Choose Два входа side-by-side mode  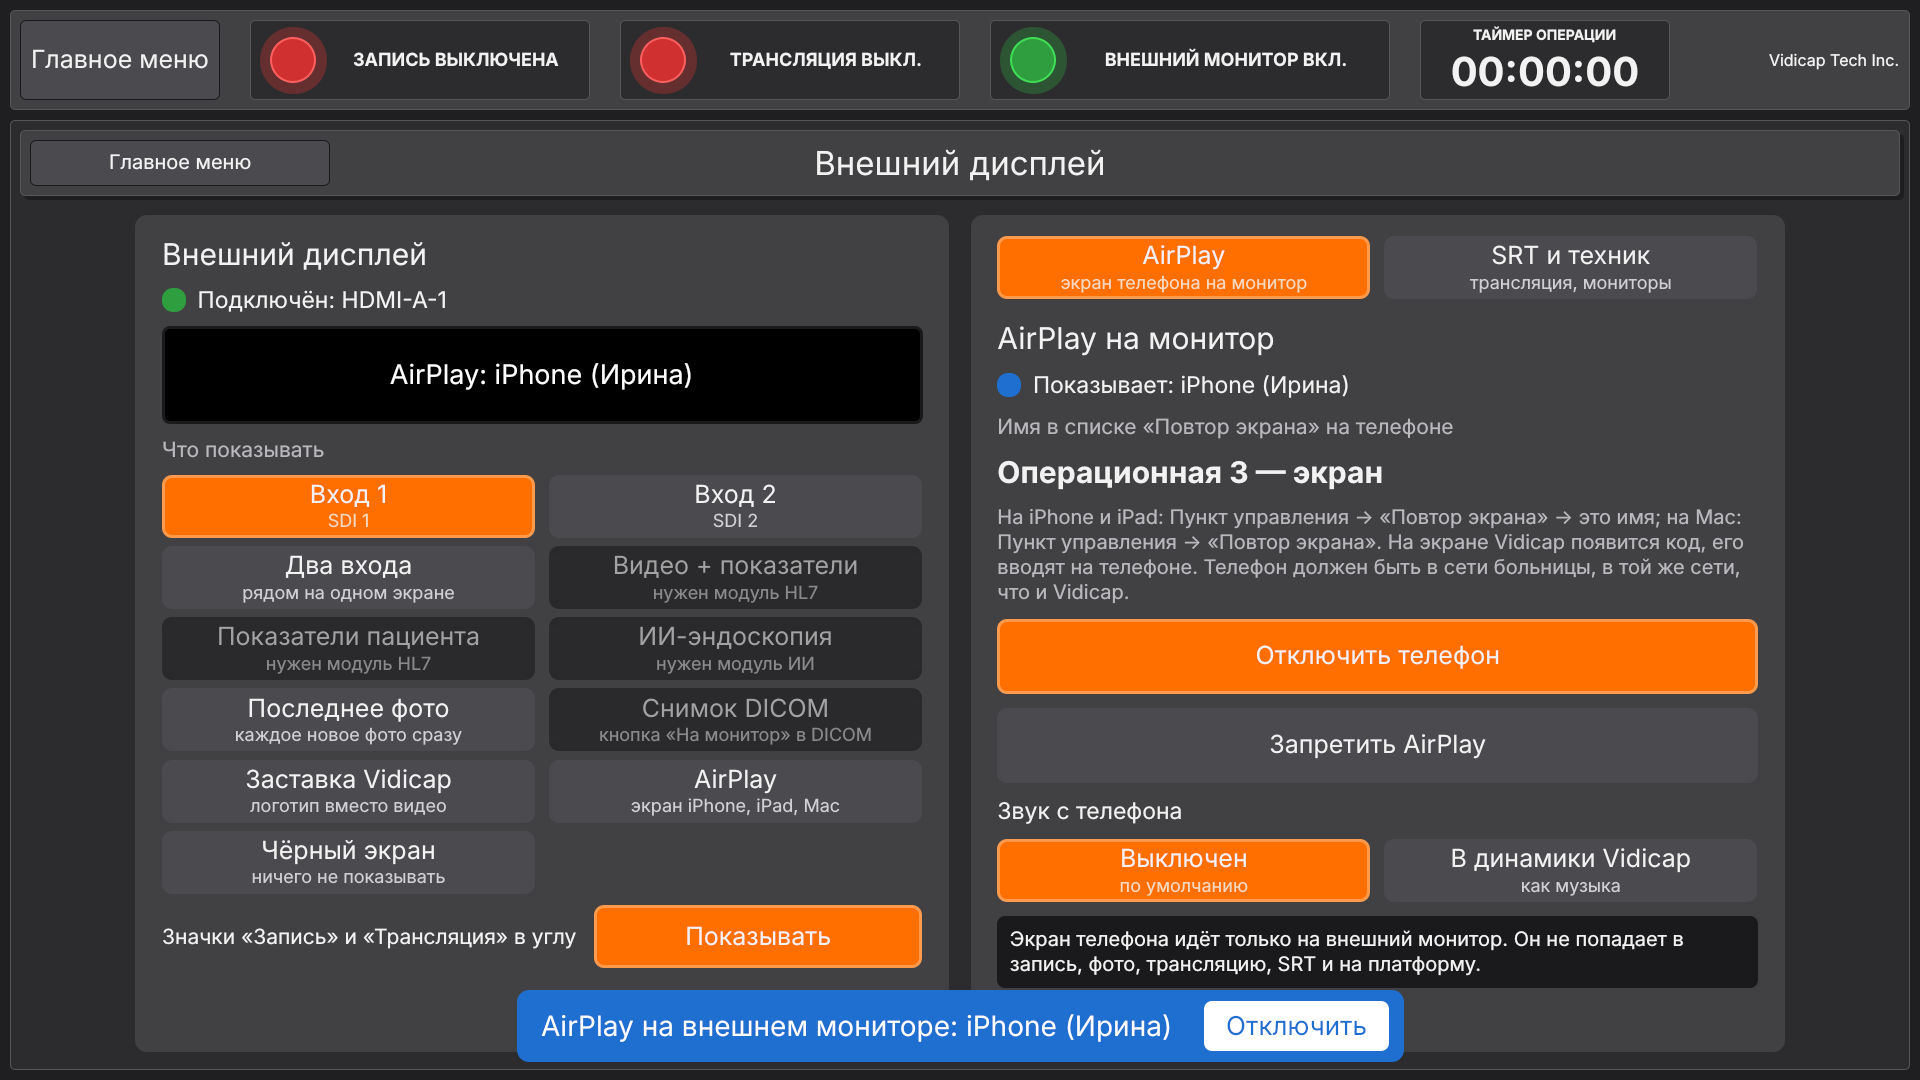tap(348, 577)
